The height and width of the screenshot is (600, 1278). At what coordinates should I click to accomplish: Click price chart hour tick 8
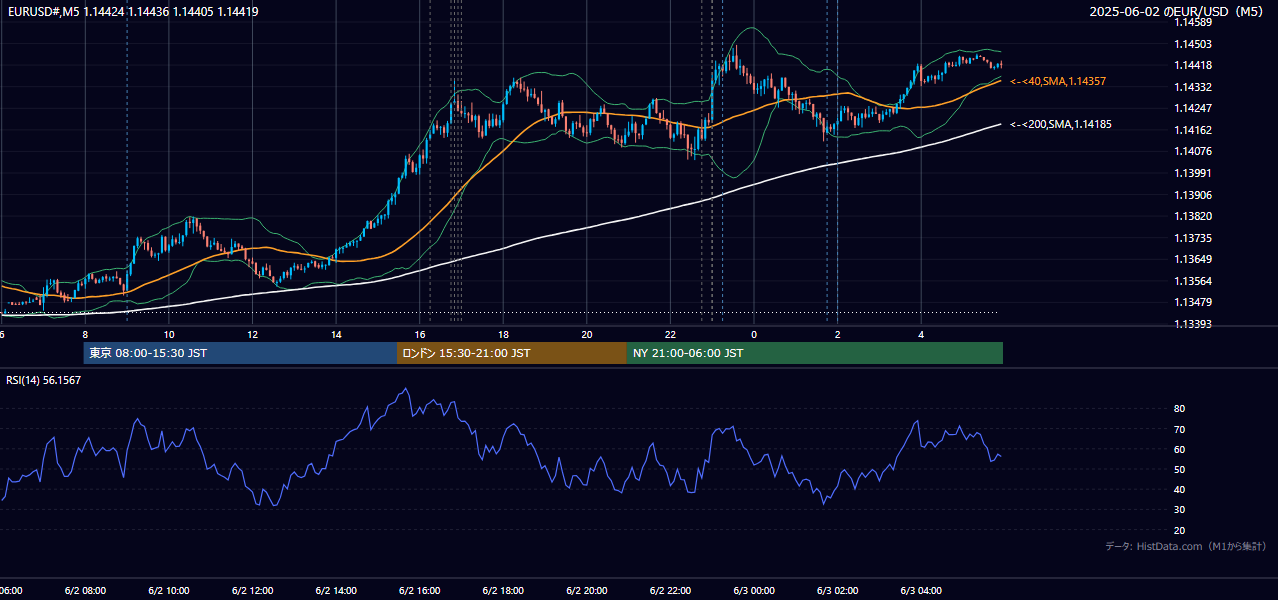(x=85, y=334)
